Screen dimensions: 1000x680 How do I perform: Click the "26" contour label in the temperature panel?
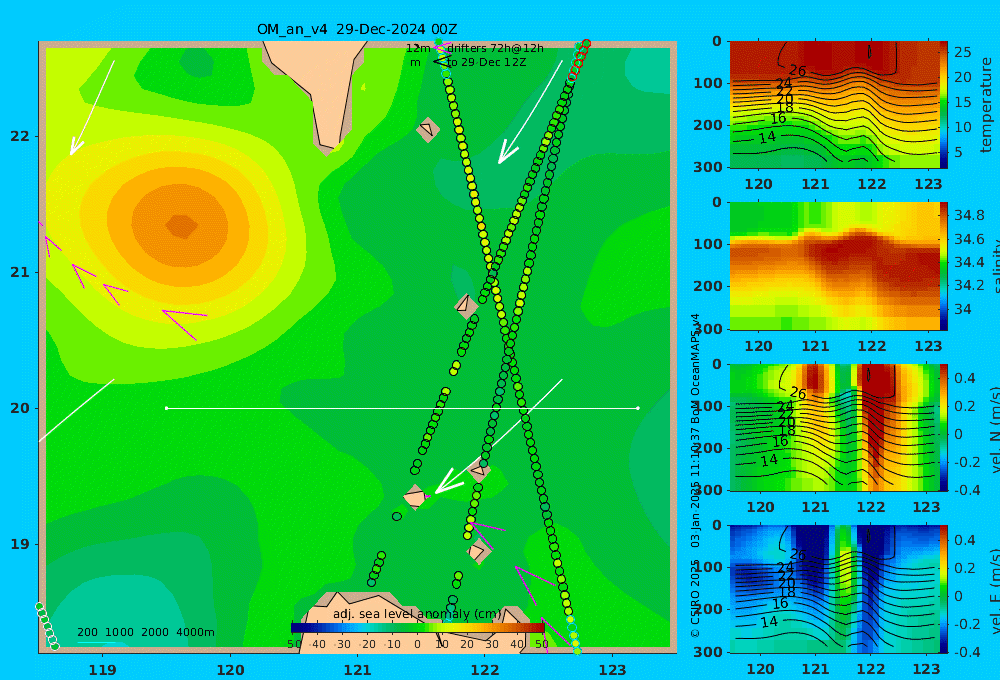point(798,71)
